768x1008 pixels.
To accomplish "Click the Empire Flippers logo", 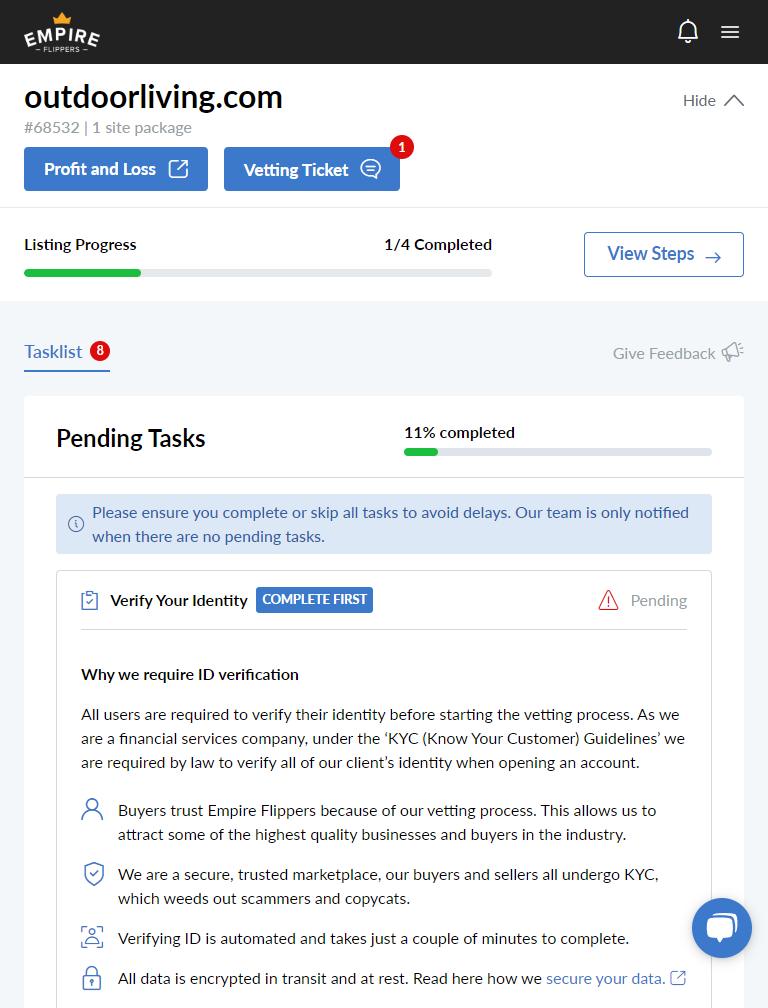I will pos(62,33).
